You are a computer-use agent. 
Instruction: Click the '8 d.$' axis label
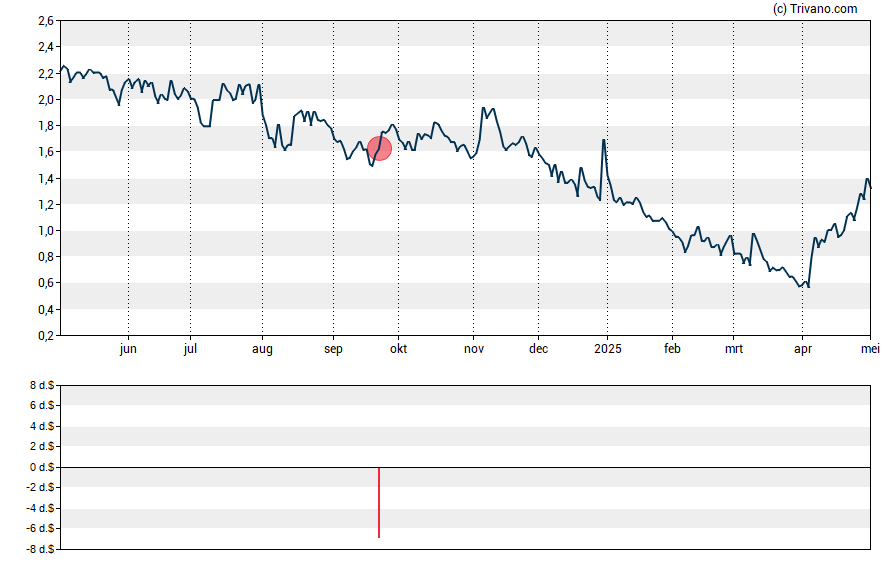coord(42,386)
